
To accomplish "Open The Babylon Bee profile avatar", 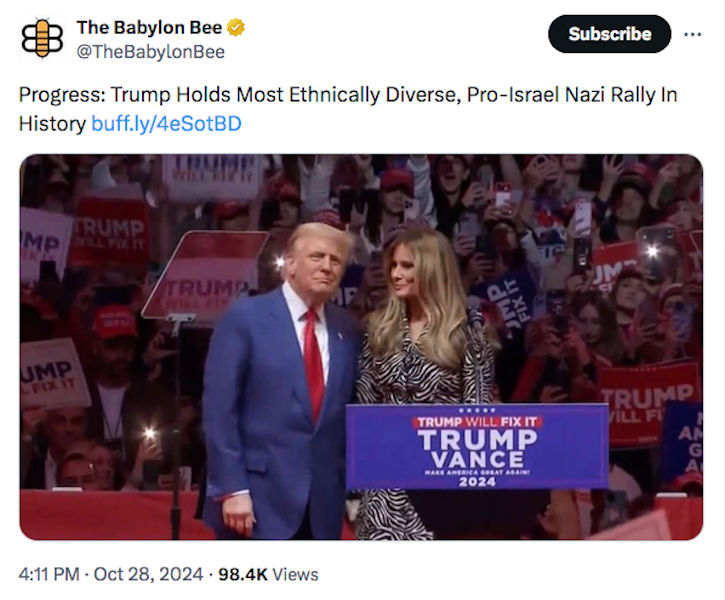I will pos(42,38).
